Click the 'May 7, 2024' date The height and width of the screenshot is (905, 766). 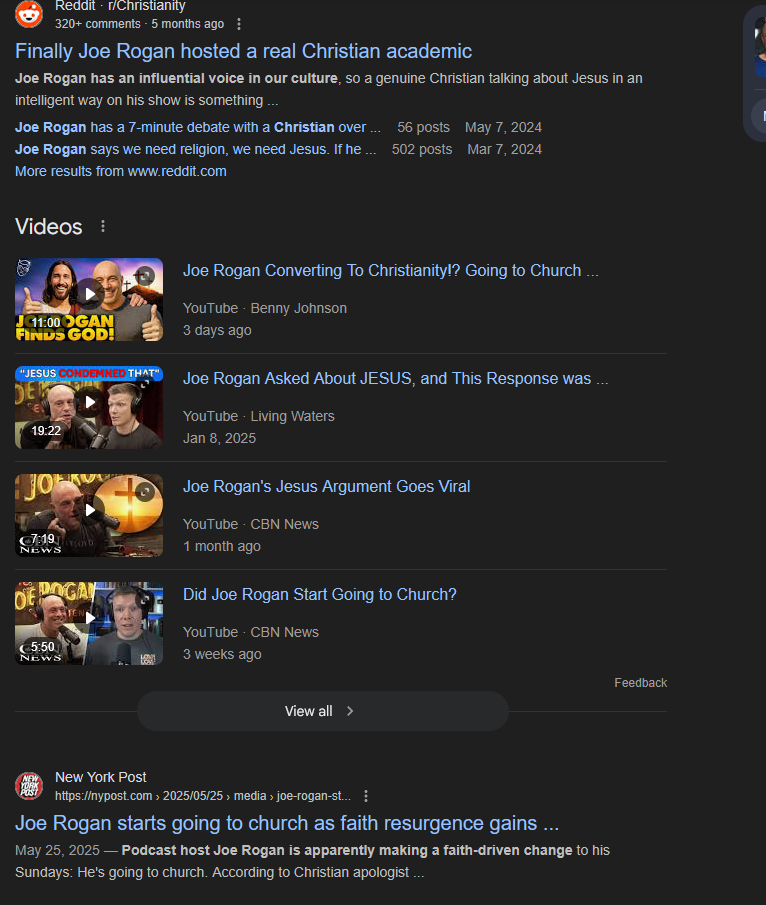click(503, 127)
